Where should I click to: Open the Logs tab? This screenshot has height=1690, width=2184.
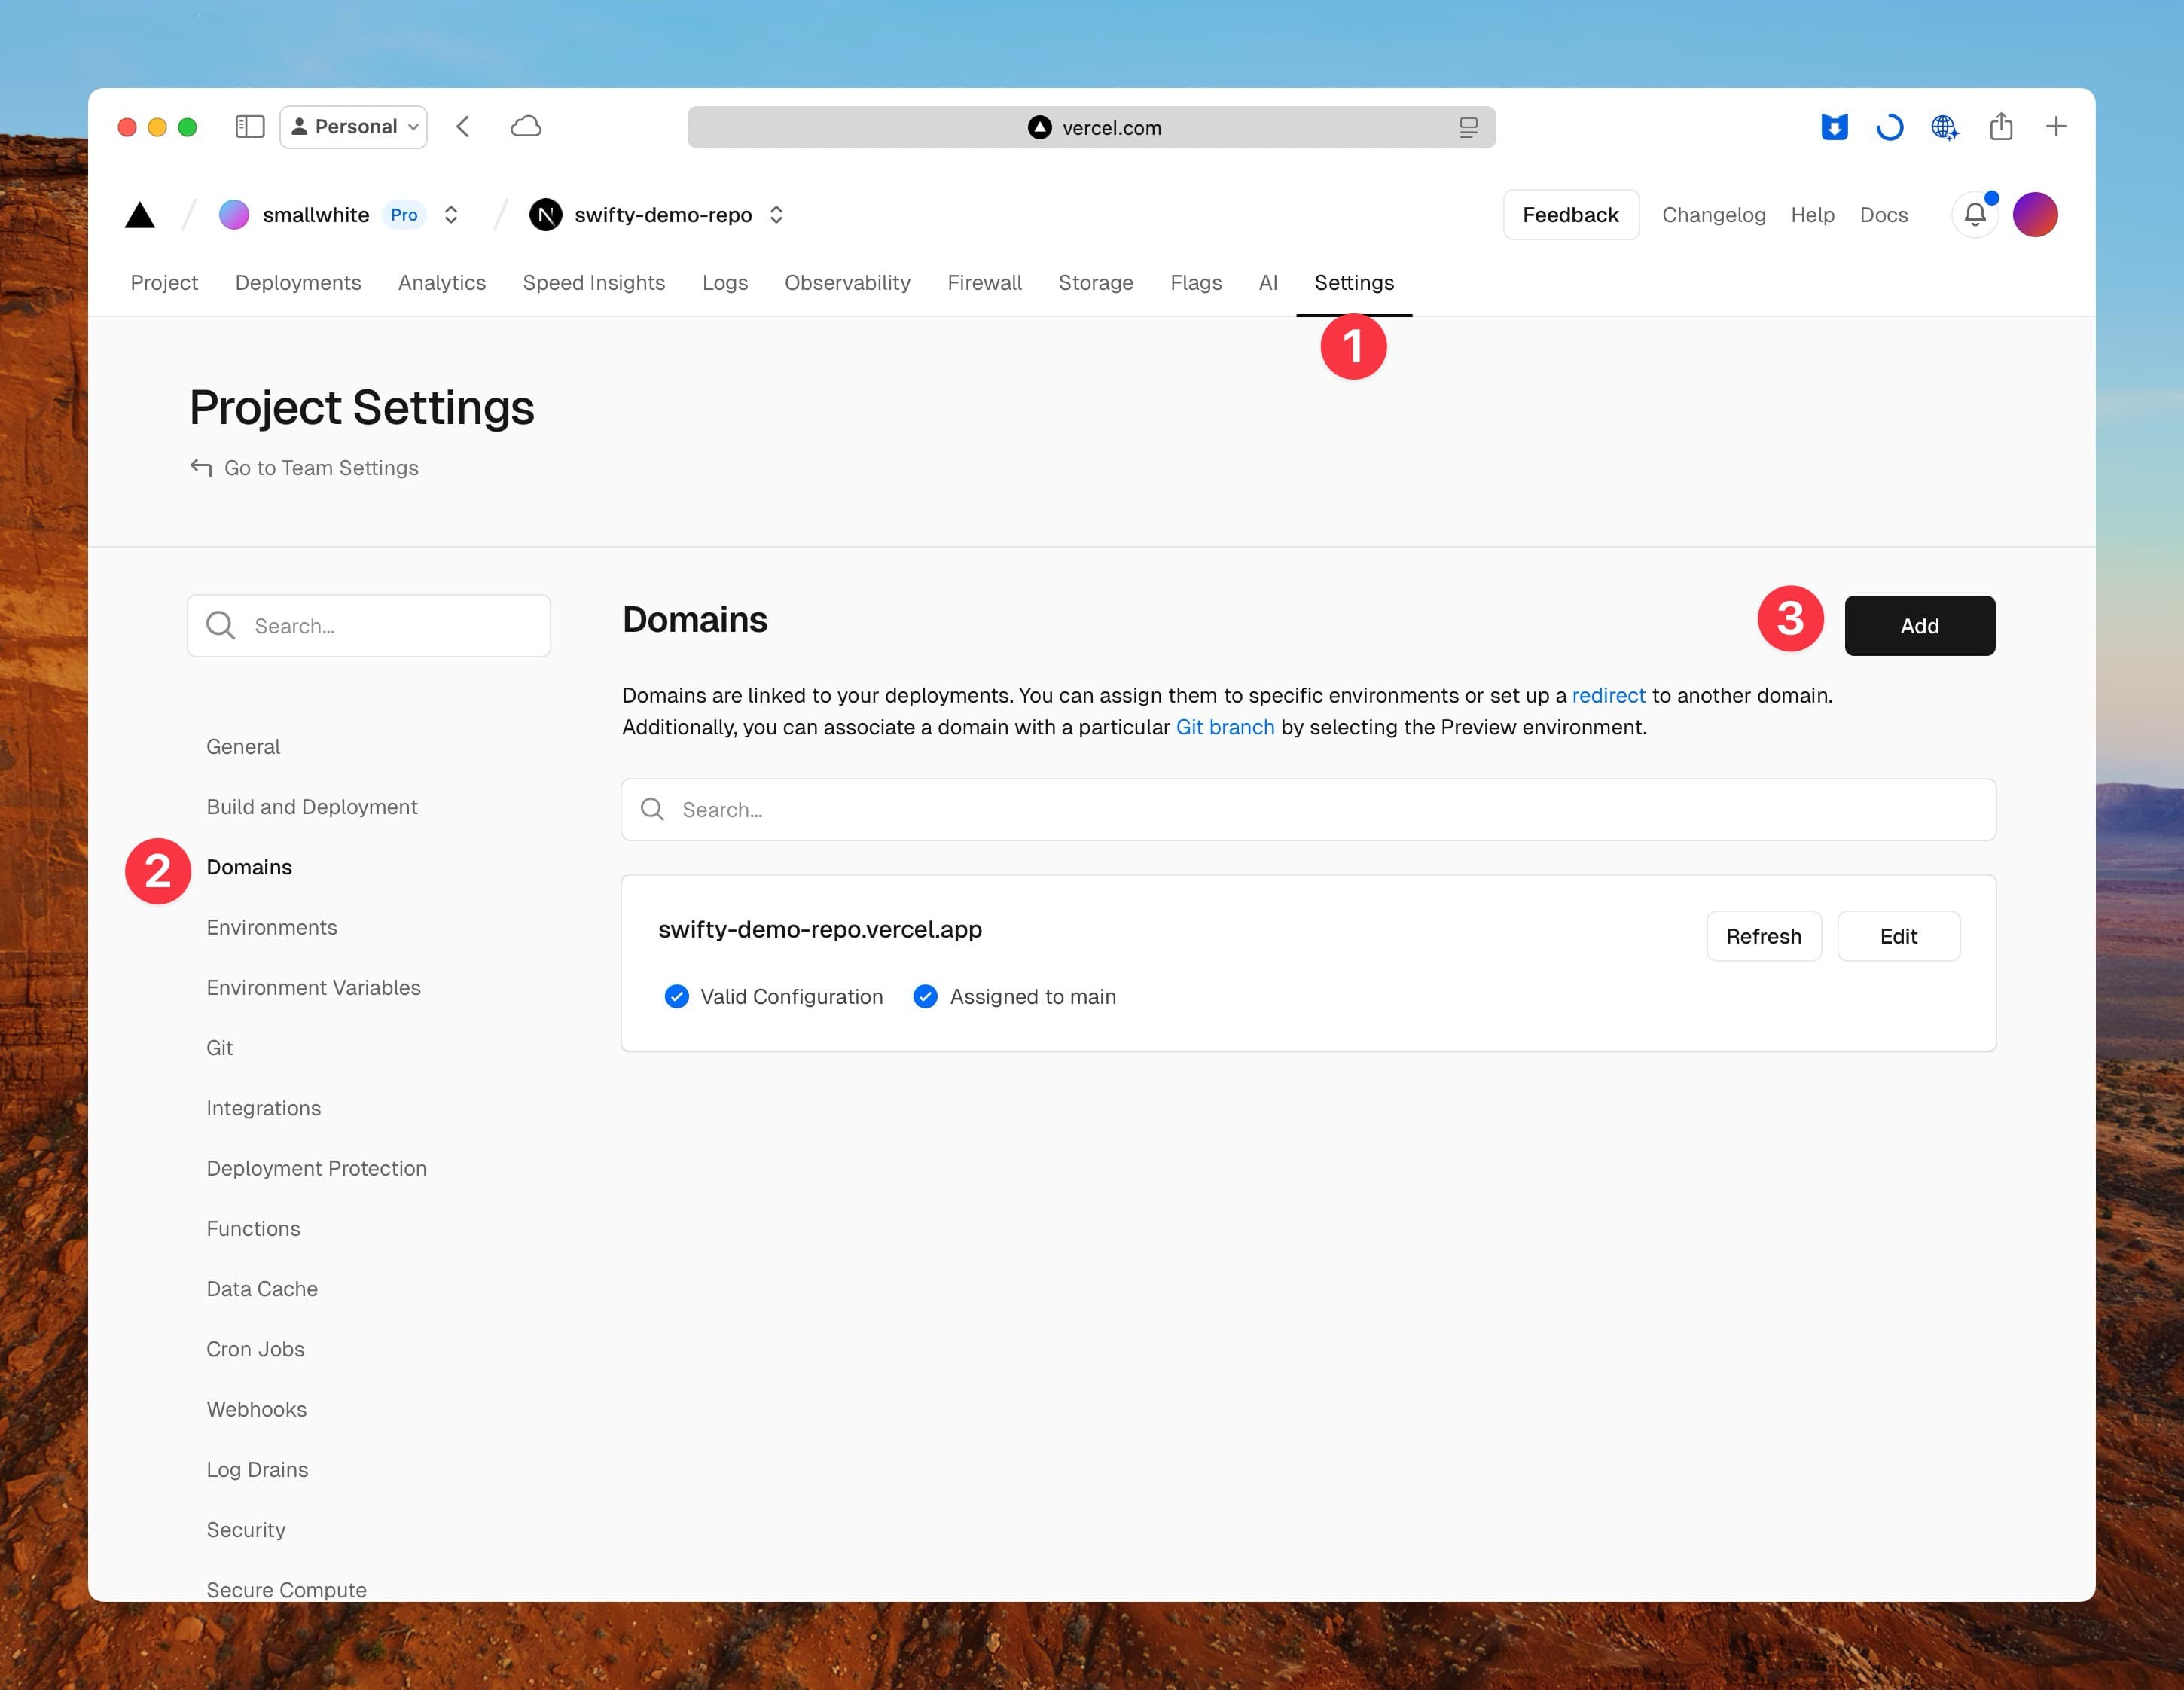[725, 283]
